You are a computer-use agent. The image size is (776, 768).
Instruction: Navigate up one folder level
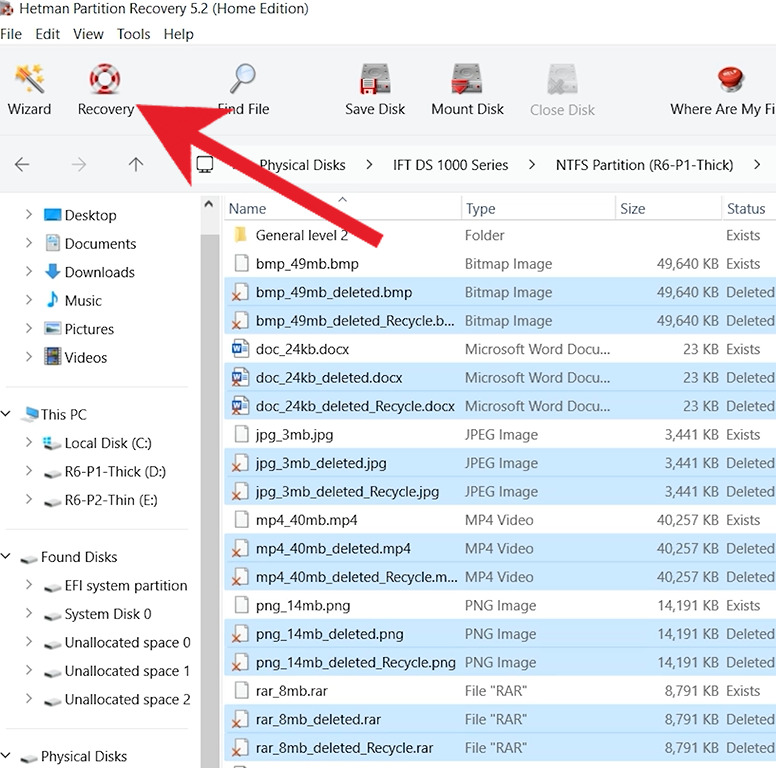(136, 164)
